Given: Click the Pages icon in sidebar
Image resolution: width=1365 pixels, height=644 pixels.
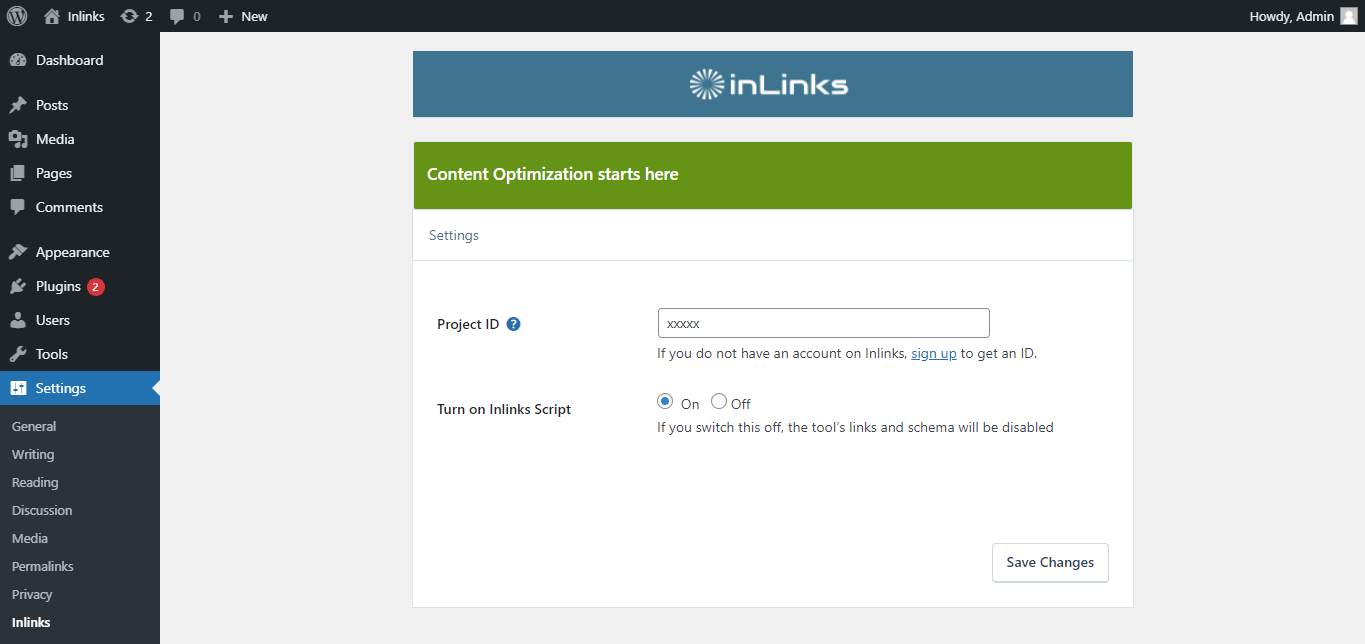Looking at the screenshot, I should (18, 173).
